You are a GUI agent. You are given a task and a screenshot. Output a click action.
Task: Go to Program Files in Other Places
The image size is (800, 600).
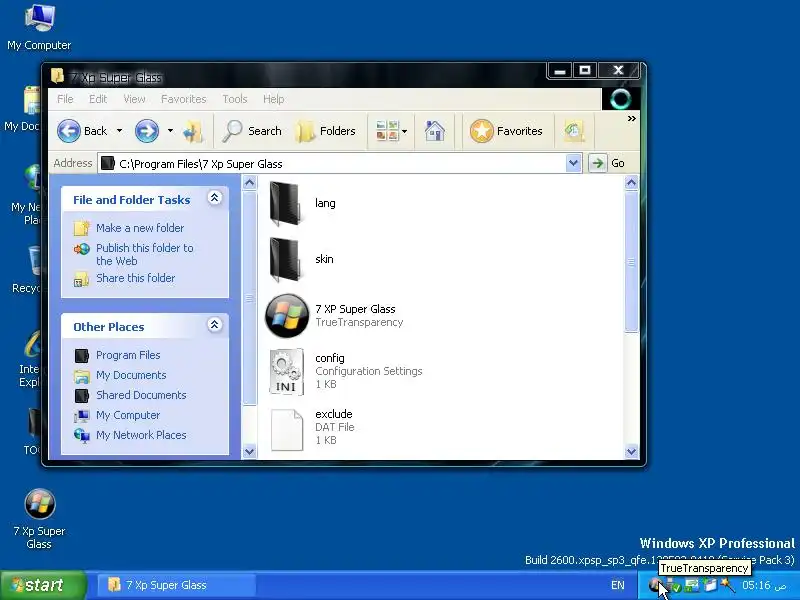[x=128, y=355]
